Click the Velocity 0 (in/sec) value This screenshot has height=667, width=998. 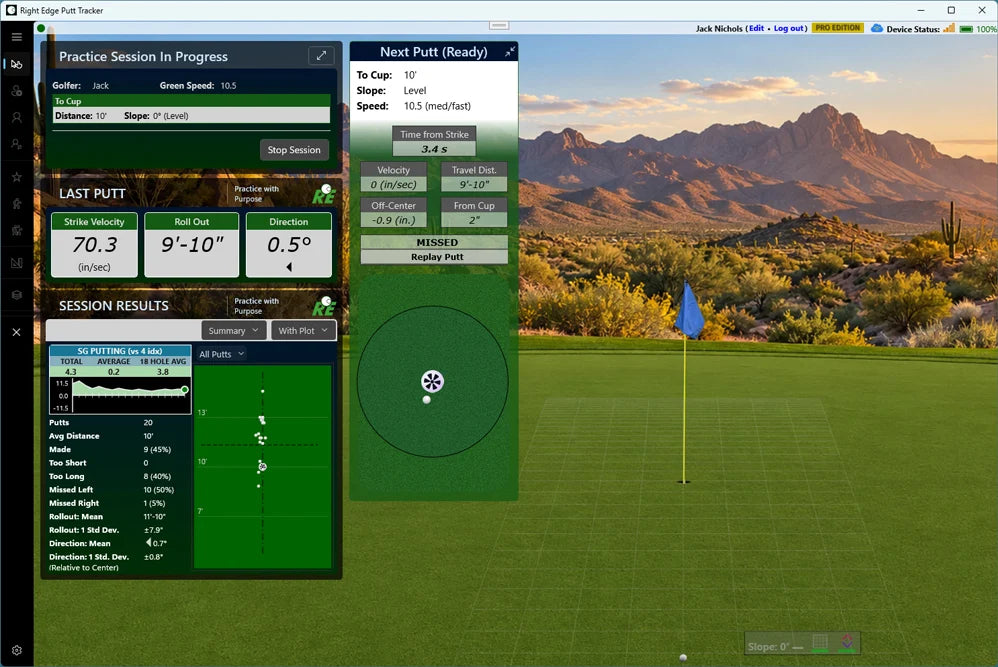point(393,185)
